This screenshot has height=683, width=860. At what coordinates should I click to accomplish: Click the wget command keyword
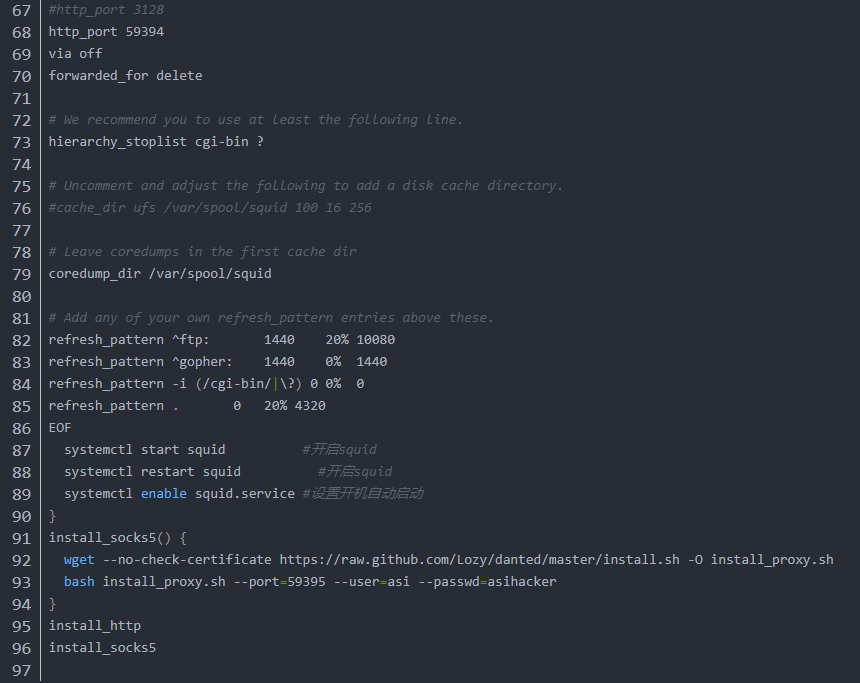point(79,560)
